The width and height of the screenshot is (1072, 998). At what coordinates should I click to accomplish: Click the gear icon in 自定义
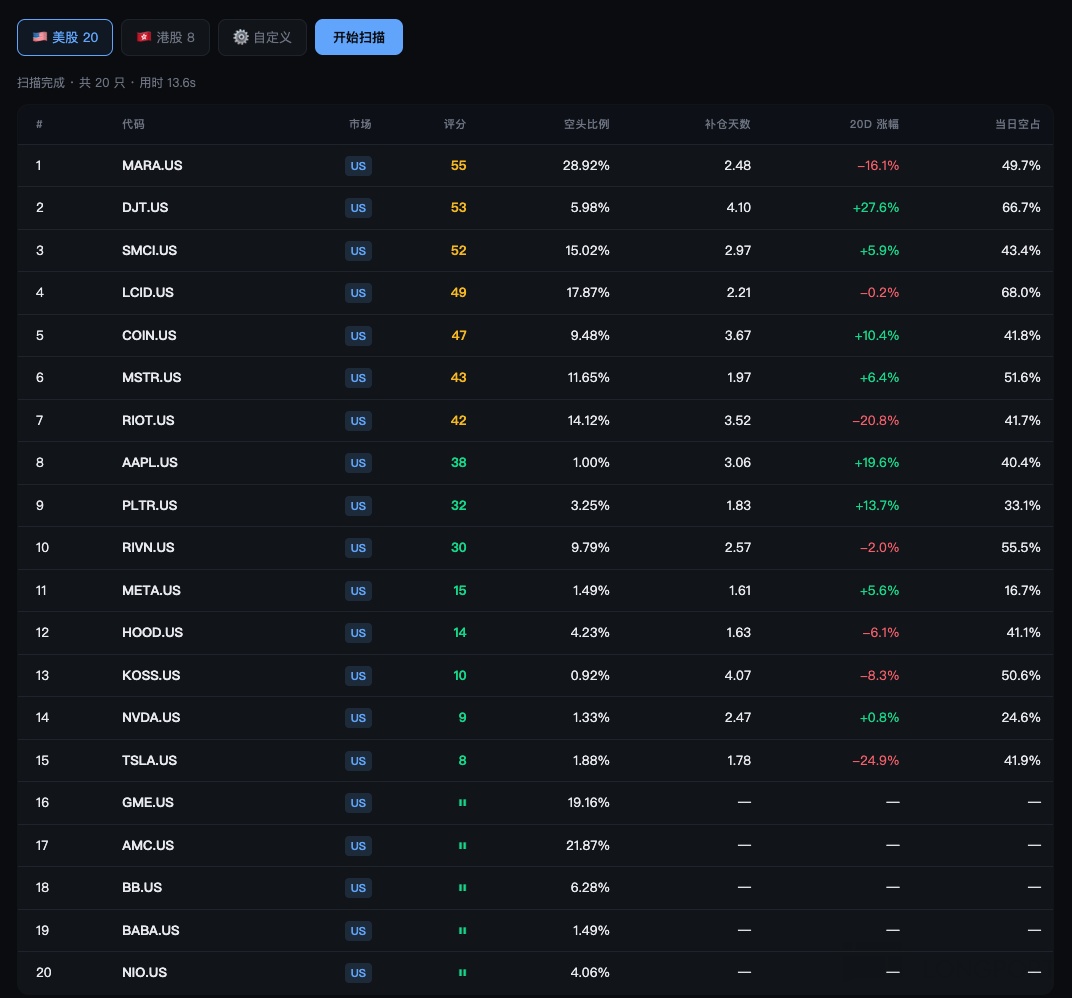tap(241, 37)
